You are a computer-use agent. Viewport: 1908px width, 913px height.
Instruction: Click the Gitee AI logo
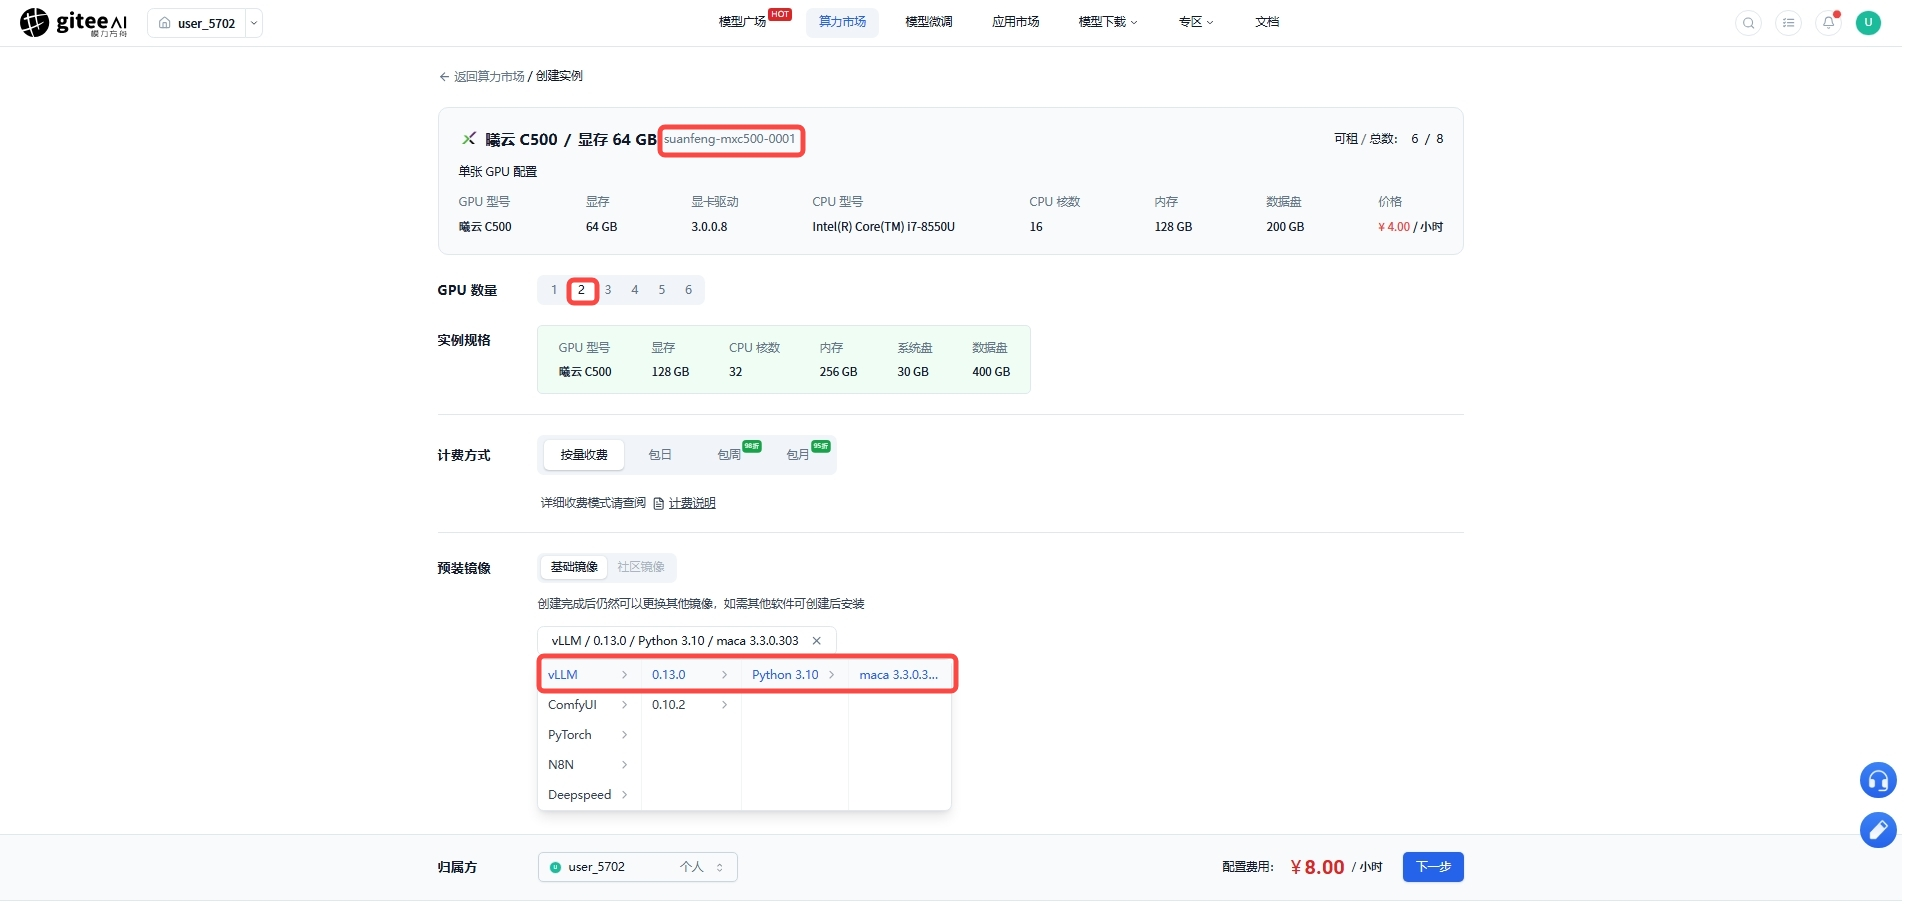[x=74, y=22]
